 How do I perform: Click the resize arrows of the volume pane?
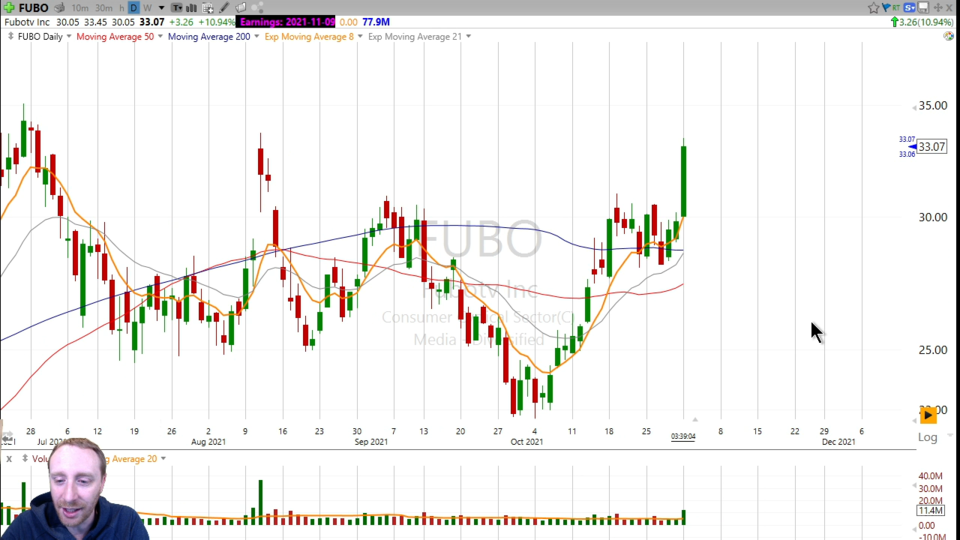click(25, 459)
